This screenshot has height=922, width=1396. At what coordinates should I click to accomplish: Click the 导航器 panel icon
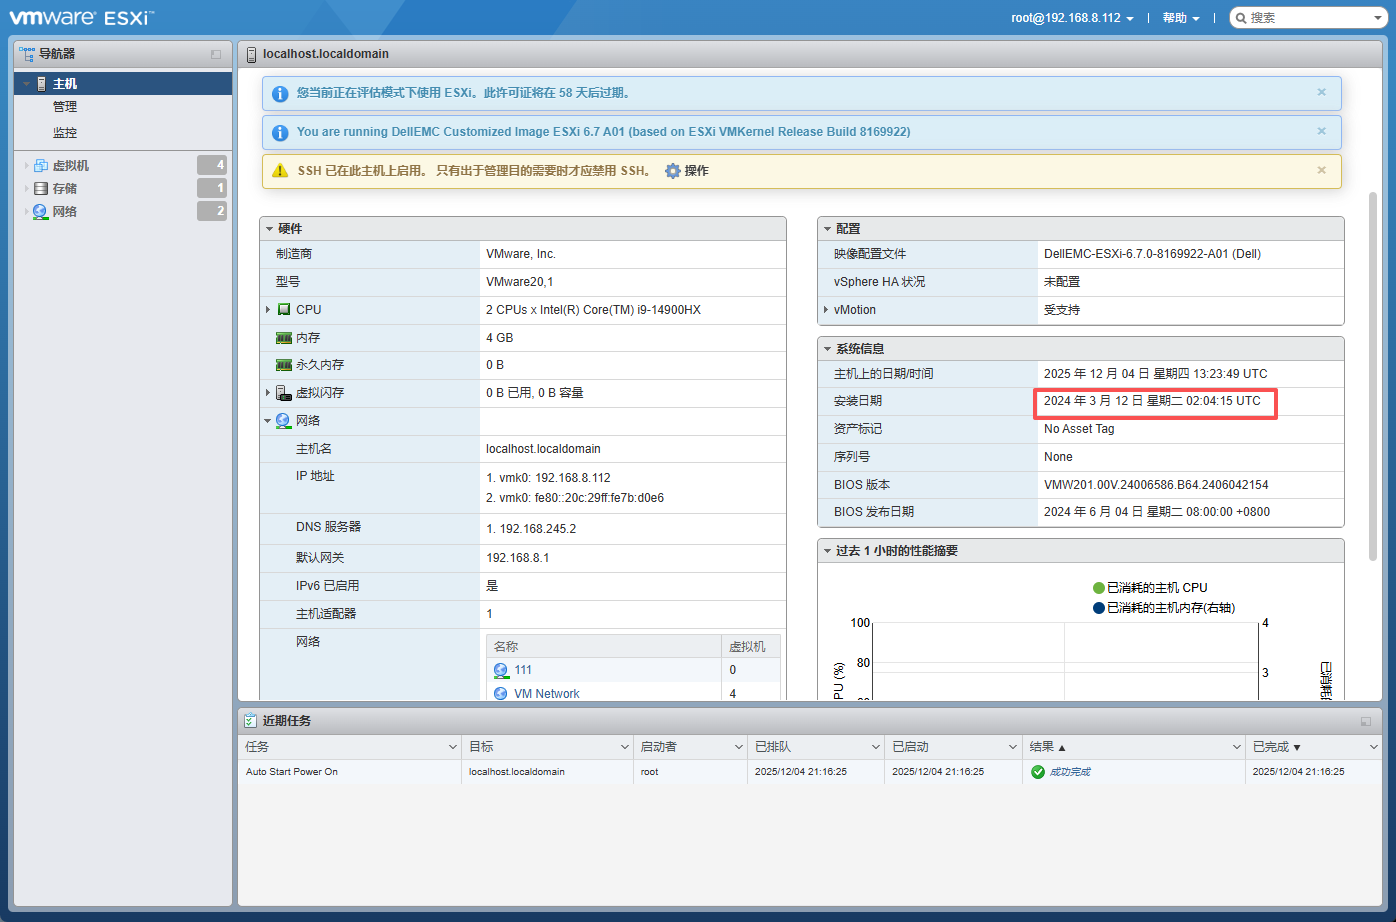pyautogui.click(x=27, y=54)
